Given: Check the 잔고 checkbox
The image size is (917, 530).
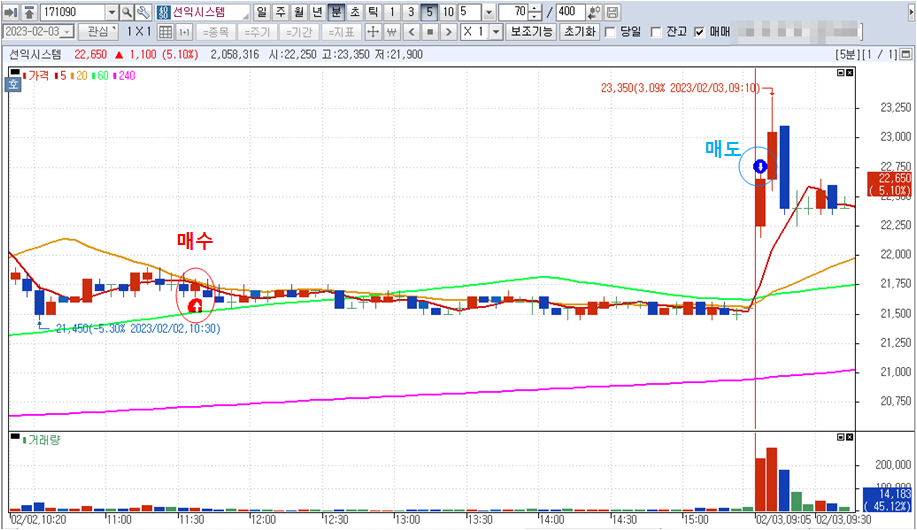Looking at the screenshot, I should 656,32.
